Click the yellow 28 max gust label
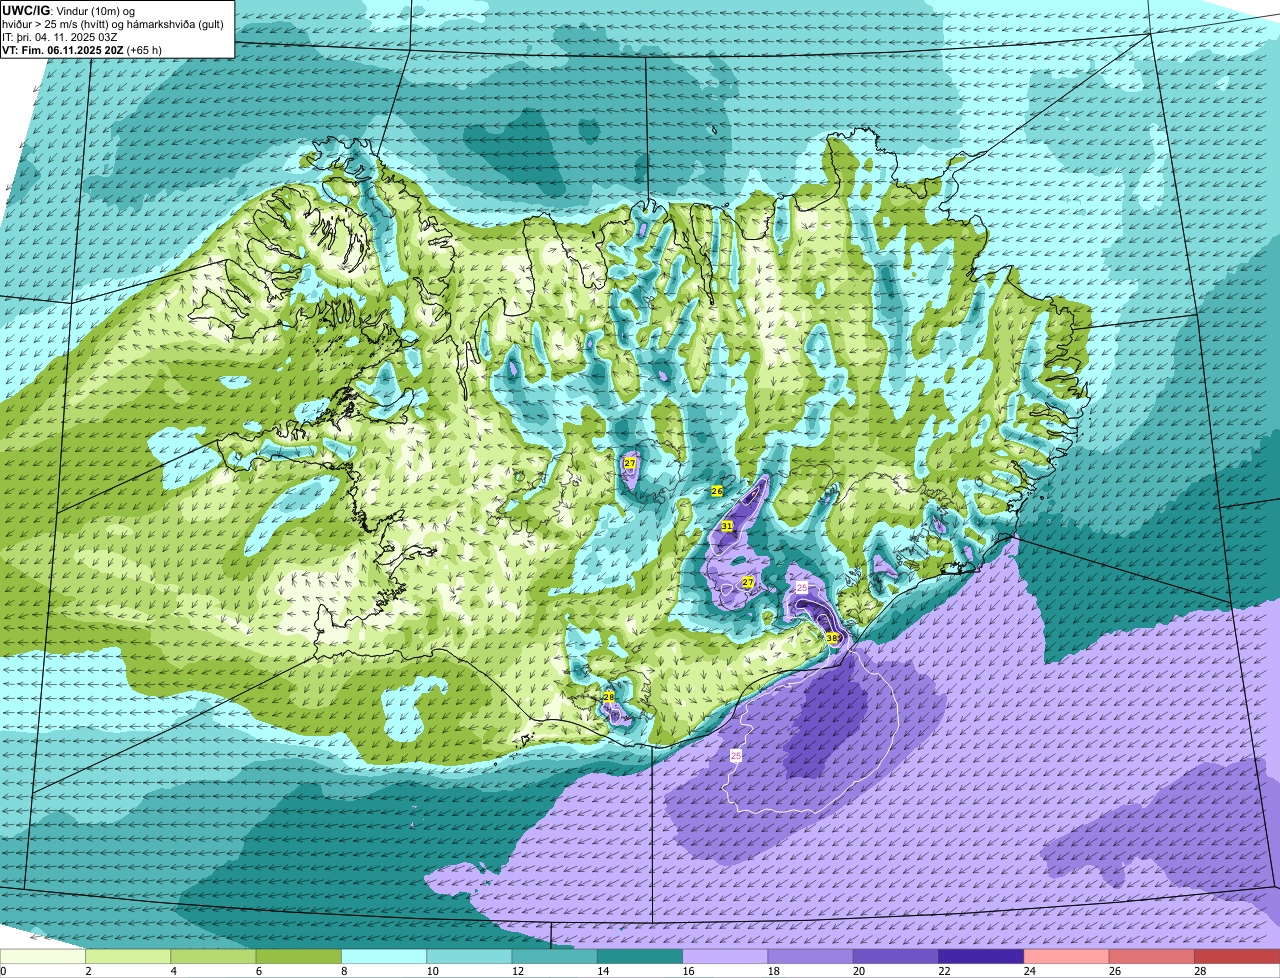 click(609, 697)
